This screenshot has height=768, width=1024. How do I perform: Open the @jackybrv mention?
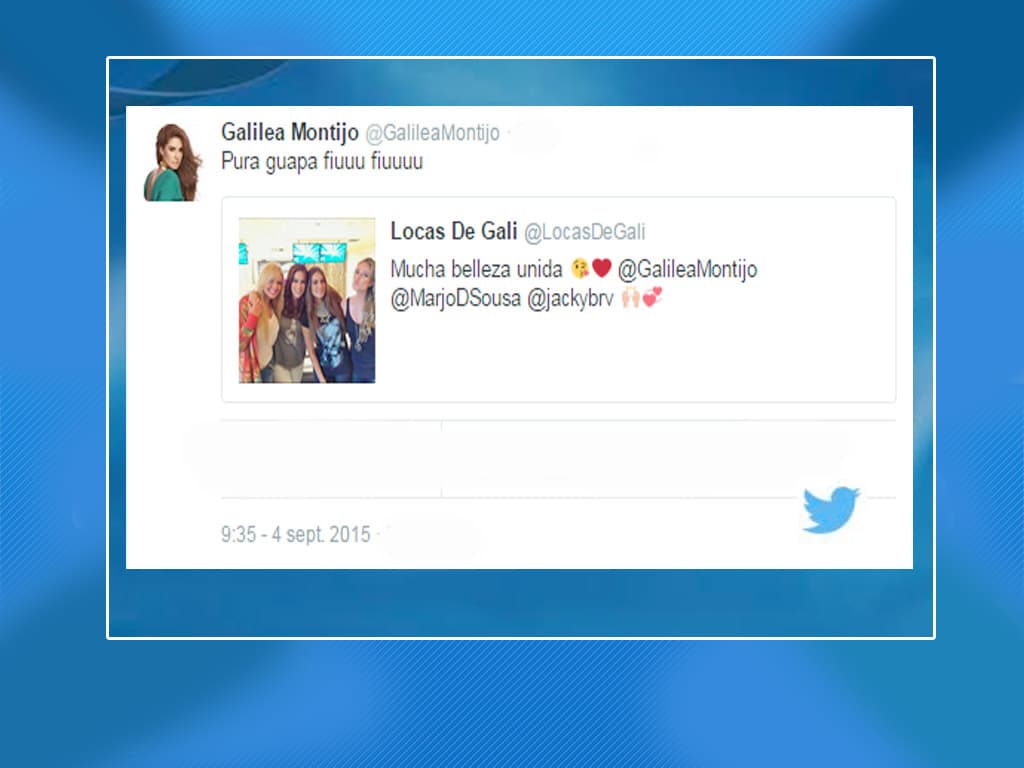(x=570, y=299)
